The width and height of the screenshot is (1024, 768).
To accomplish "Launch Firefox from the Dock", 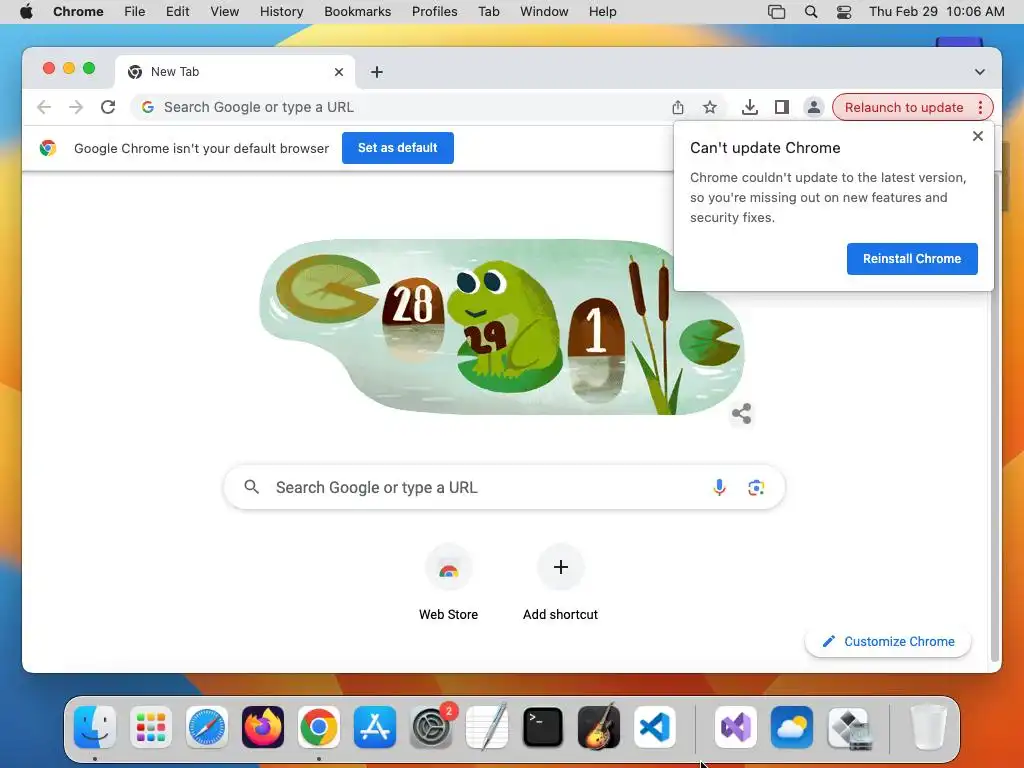I will [x=263, y=727].
